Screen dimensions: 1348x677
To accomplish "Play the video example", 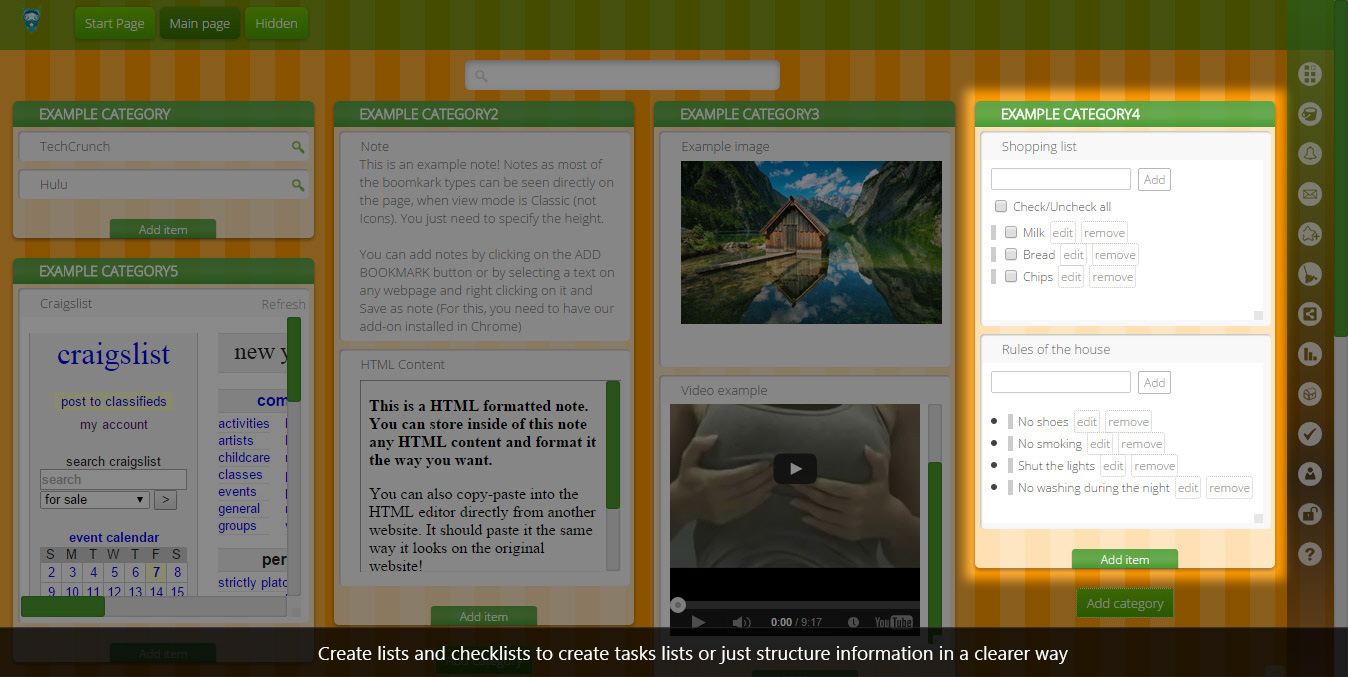I will click(795, 468).
